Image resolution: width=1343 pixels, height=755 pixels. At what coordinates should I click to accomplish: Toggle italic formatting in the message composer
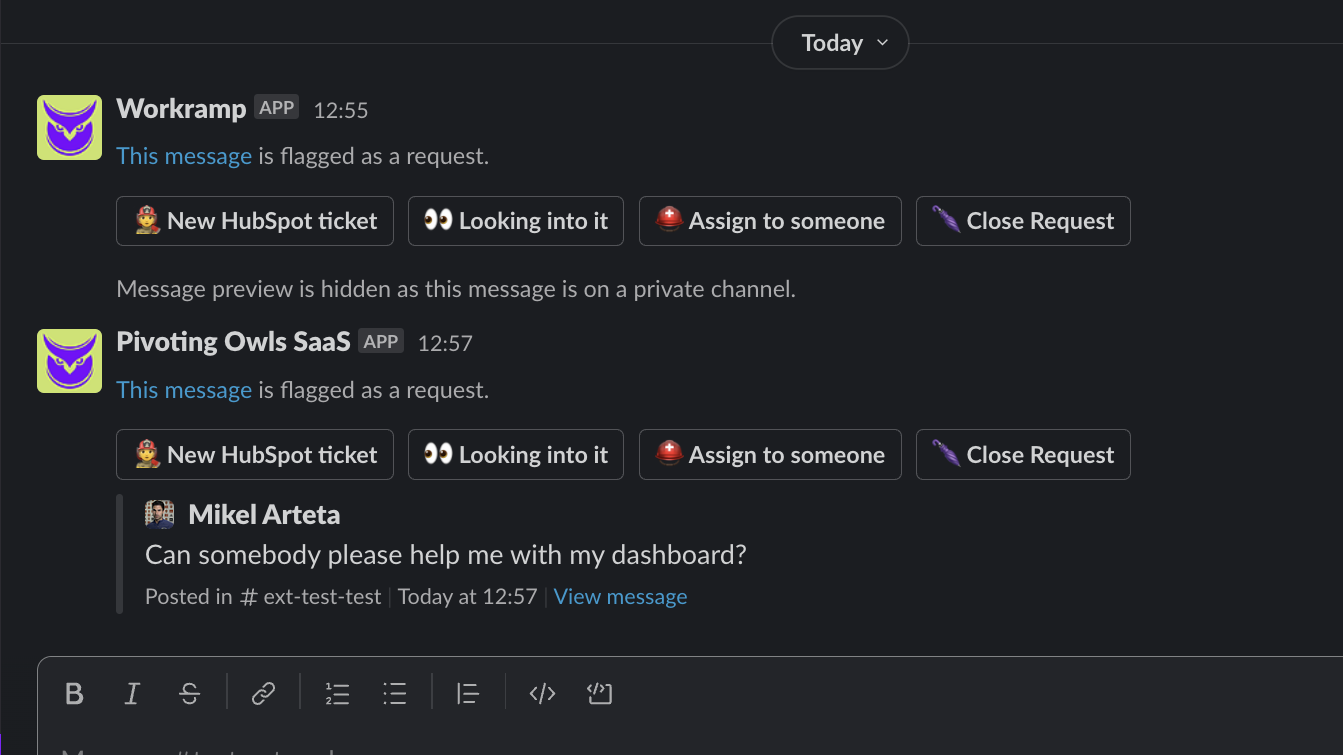tap(132, 693)
